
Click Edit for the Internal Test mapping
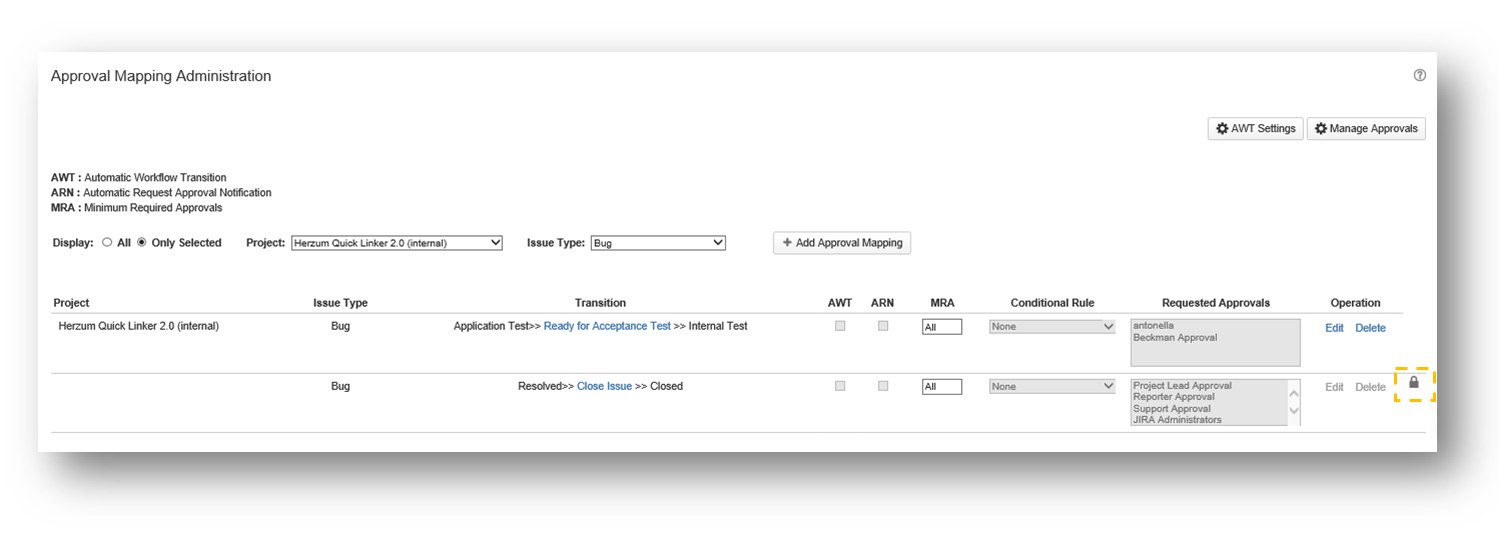[x=1334, y=328]
